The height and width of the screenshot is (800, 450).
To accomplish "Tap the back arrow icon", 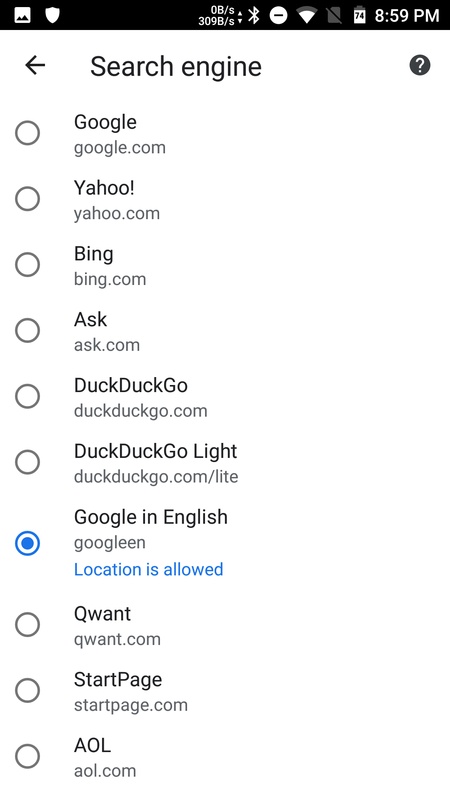I will pos(35,65).
